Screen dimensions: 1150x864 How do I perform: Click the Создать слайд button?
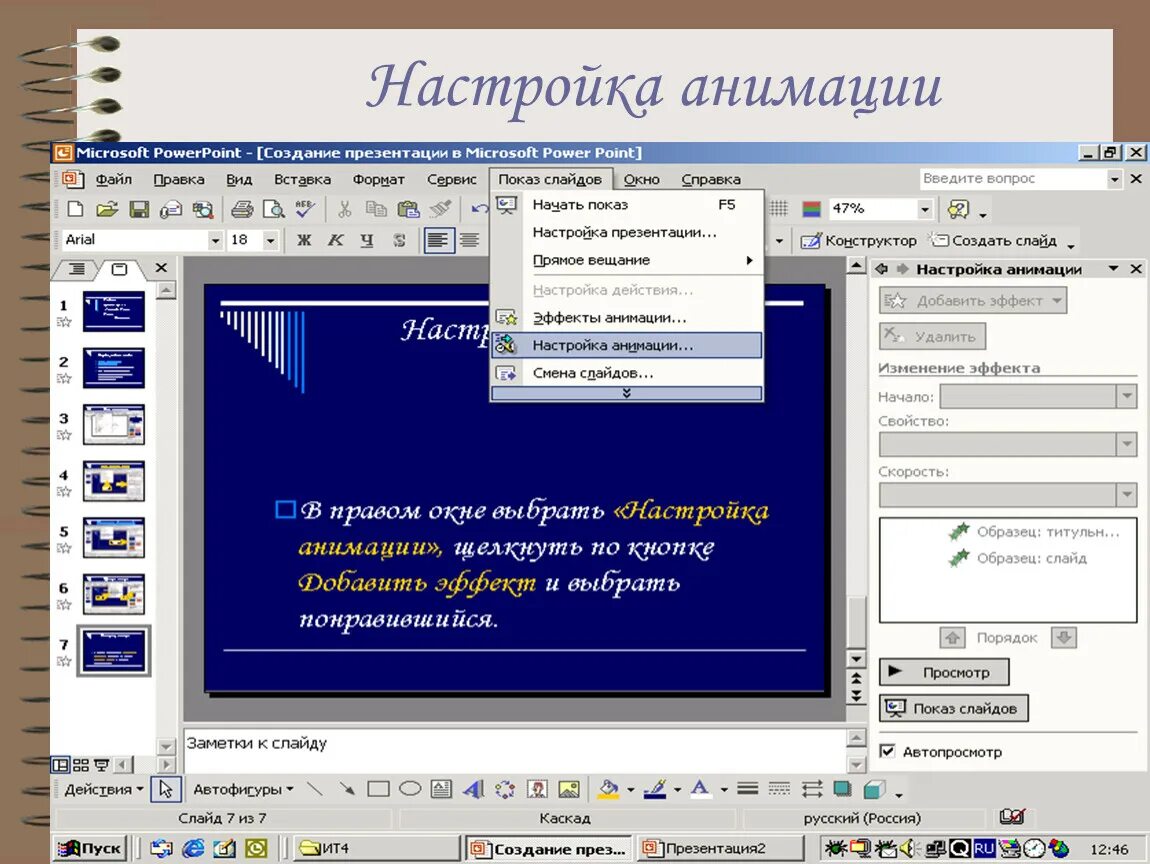[995, 240]
